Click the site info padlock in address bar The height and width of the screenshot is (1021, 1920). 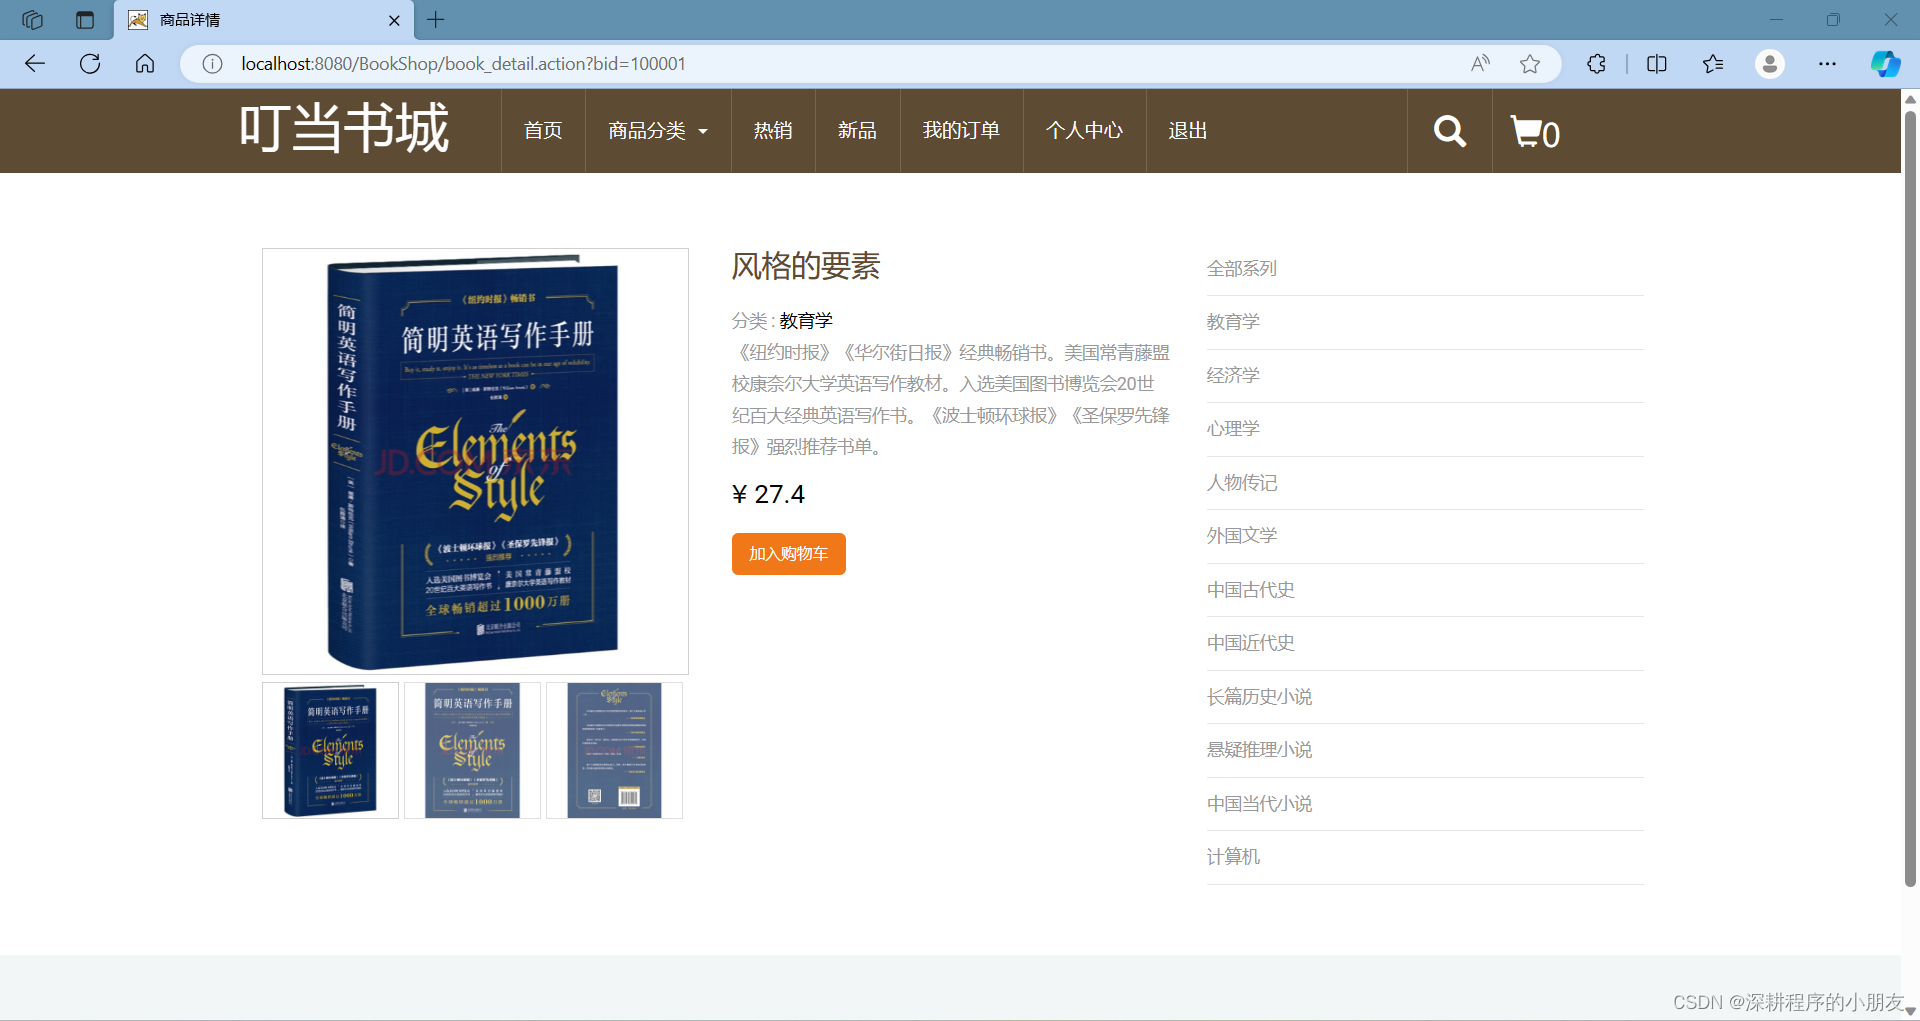(211, 63)
